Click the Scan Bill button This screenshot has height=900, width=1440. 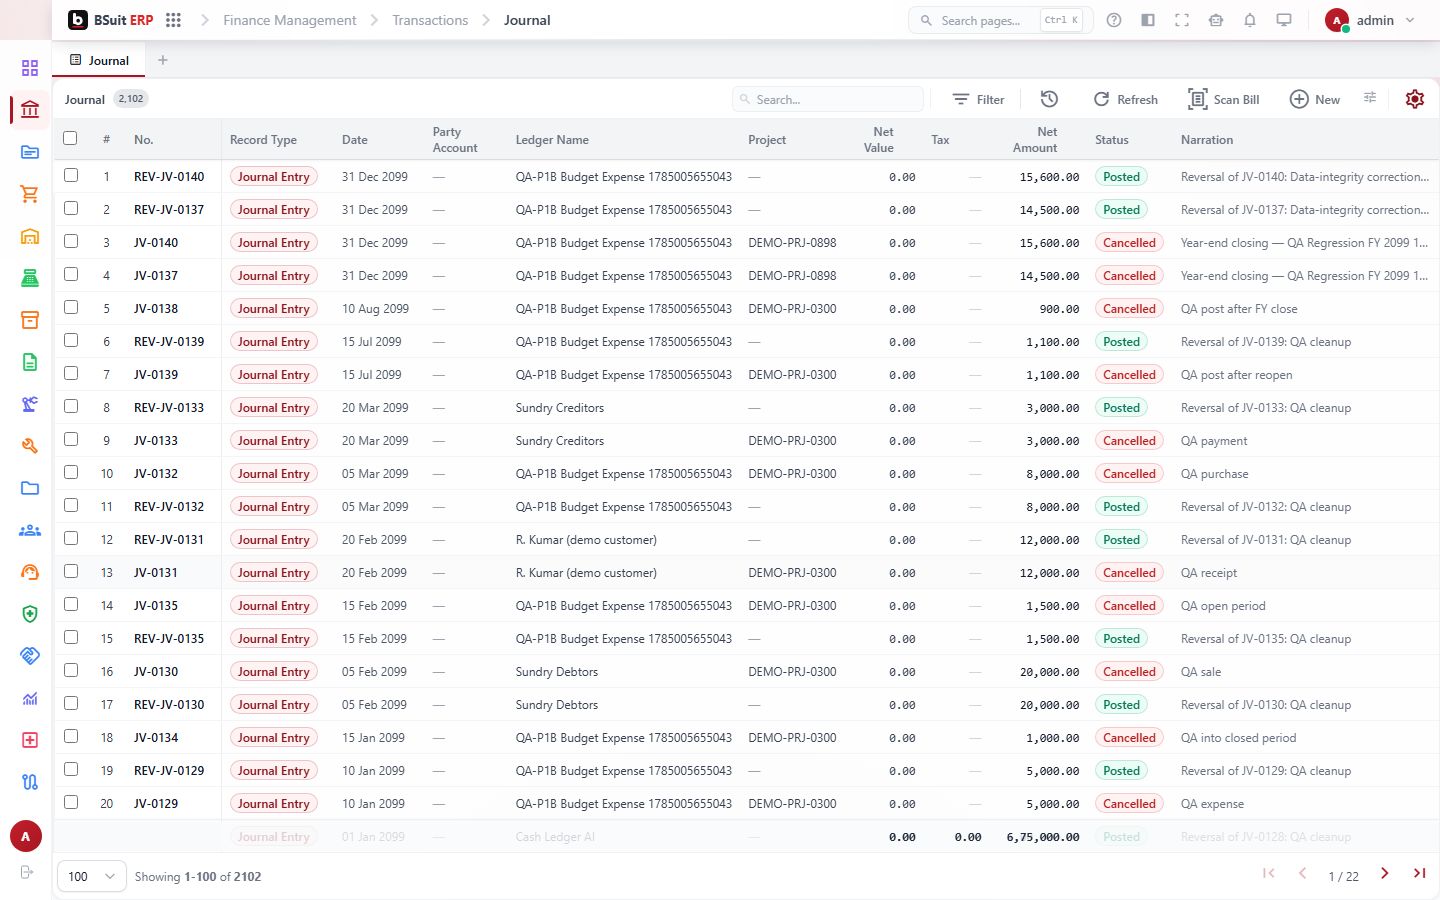(1223, 99)
